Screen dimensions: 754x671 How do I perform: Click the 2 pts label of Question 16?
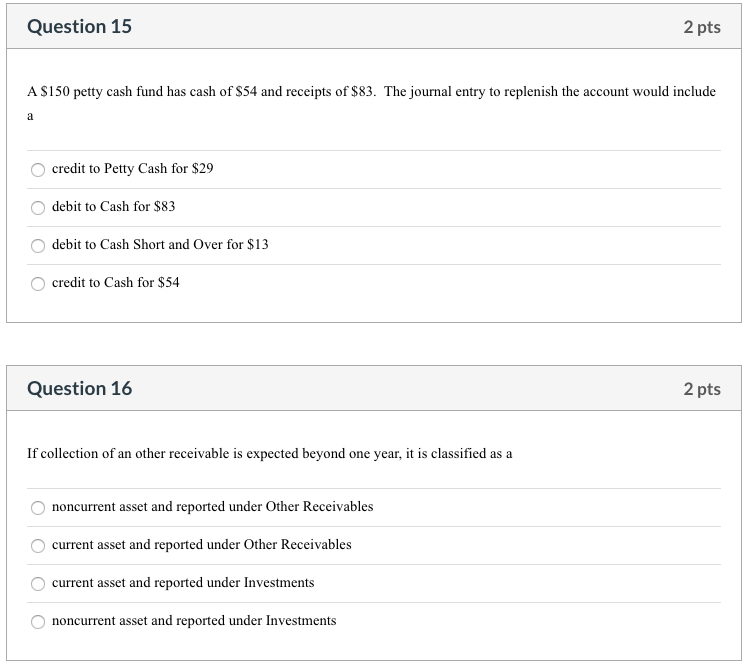click(702, 388)
